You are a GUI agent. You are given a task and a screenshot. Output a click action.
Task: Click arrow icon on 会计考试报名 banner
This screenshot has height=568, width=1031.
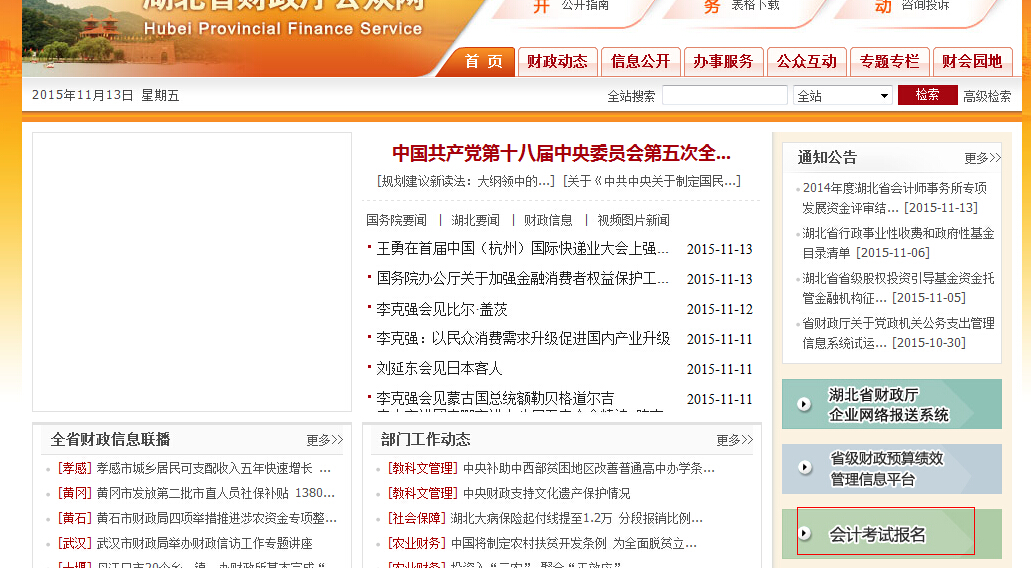coord(803,533)
